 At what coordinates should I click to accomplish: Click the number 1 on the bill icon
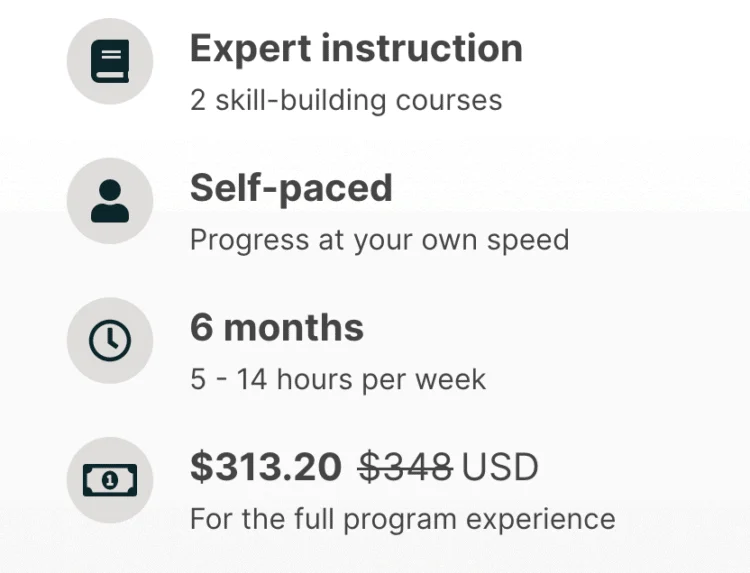(110, 480)
